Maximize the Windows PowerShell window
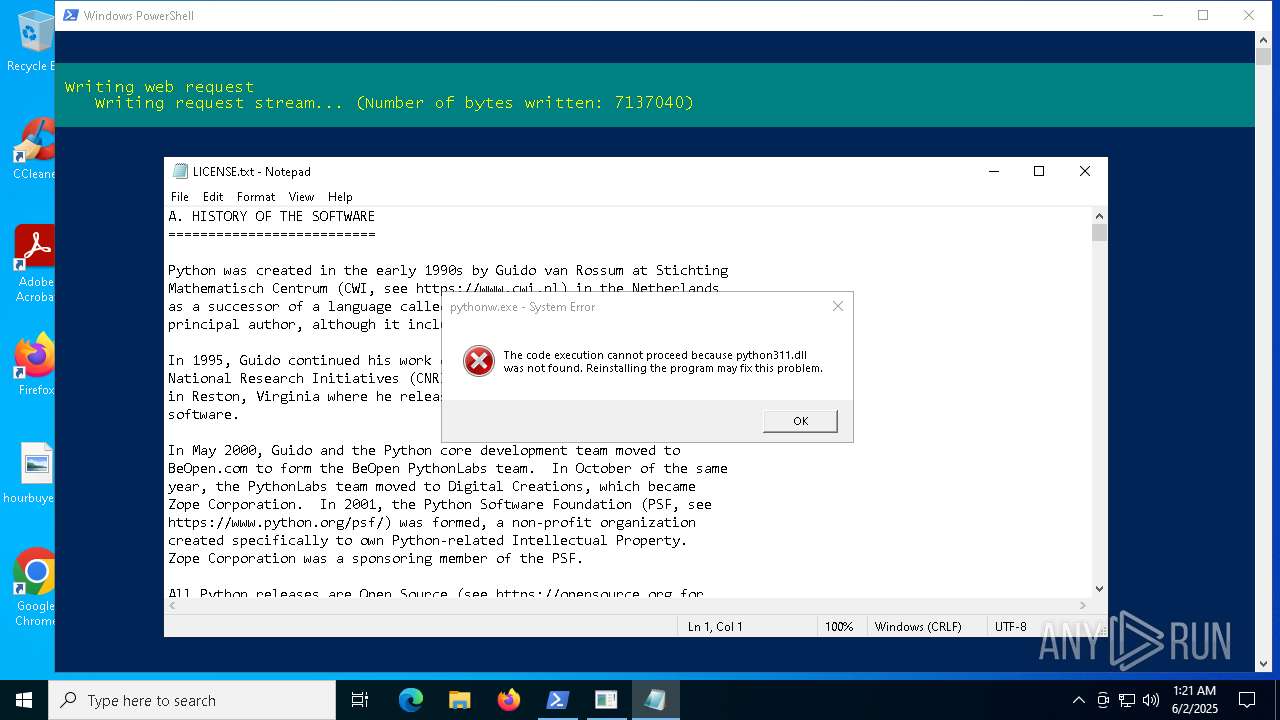The width and height of the screenshot is (1280, 720). (1203, 15)
